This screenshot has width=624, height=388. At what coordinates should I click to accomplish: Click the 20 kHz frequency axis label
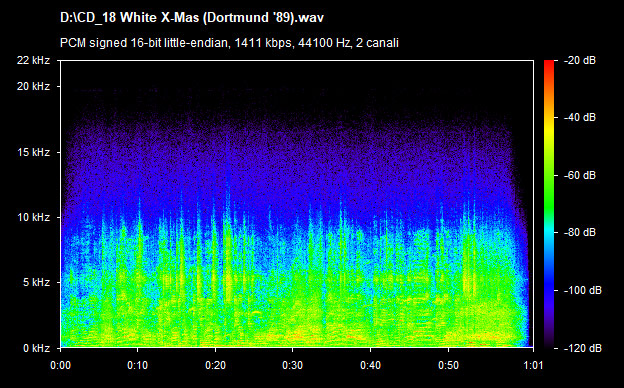click(x=33, y=86)
